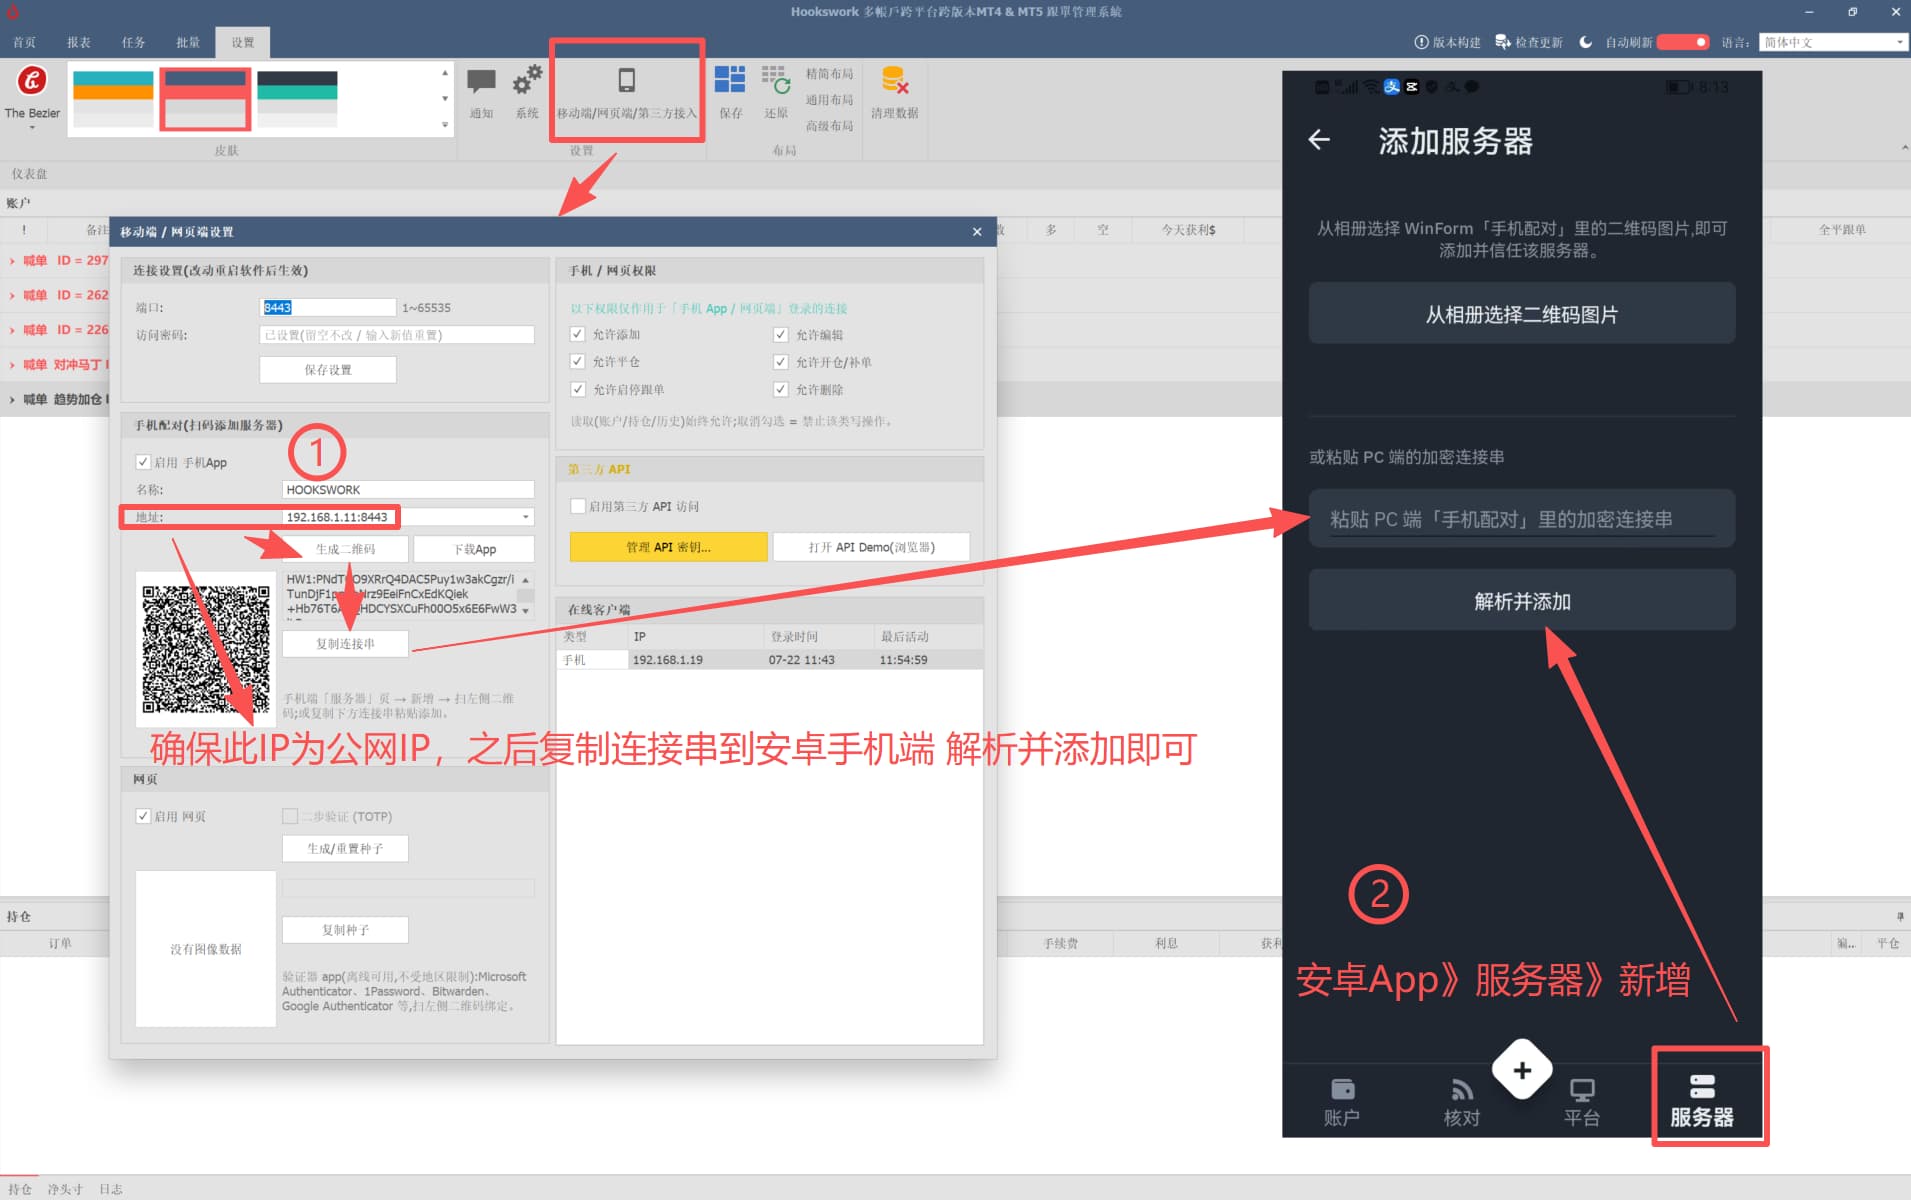
Task: Close the 移动端 / 网页端设置 dialog
Action: point(977,232)
